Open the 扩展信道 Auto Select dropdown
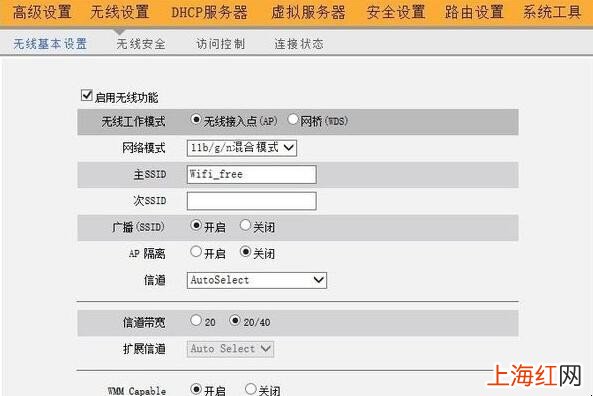 point(230,349)
